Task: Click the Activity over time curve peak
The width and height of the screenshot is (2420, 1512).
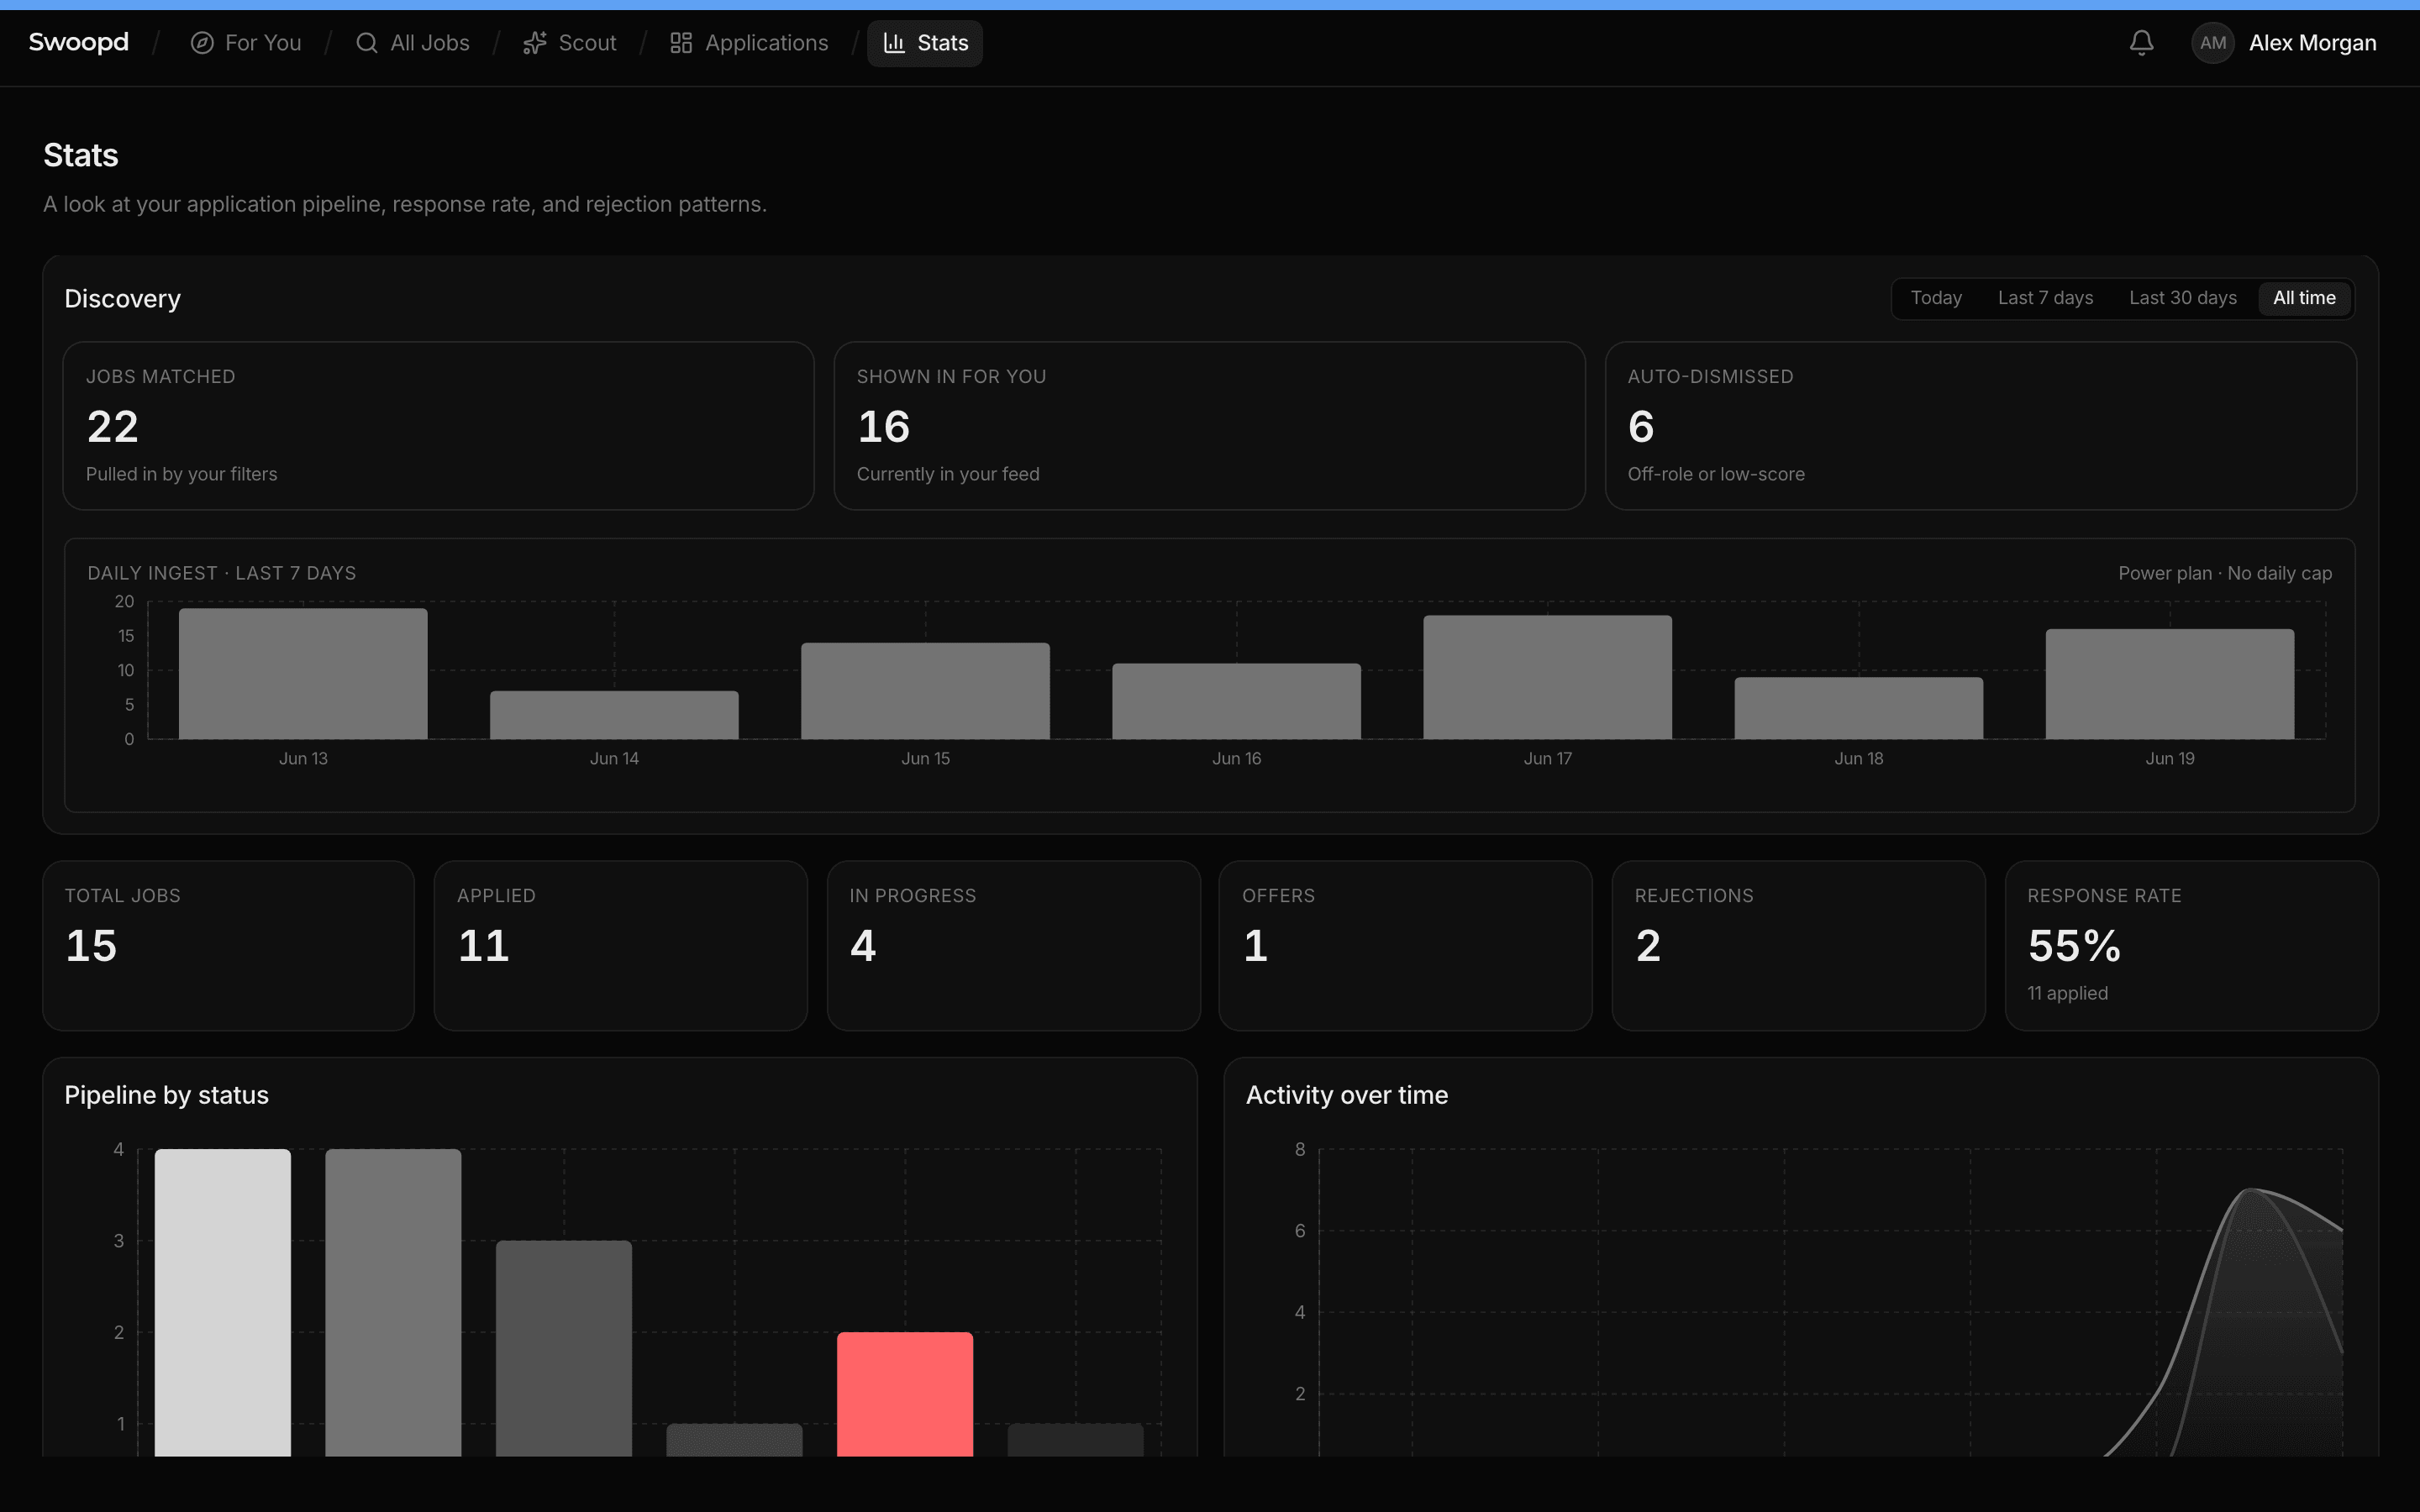Action: coord(2251,1190)
